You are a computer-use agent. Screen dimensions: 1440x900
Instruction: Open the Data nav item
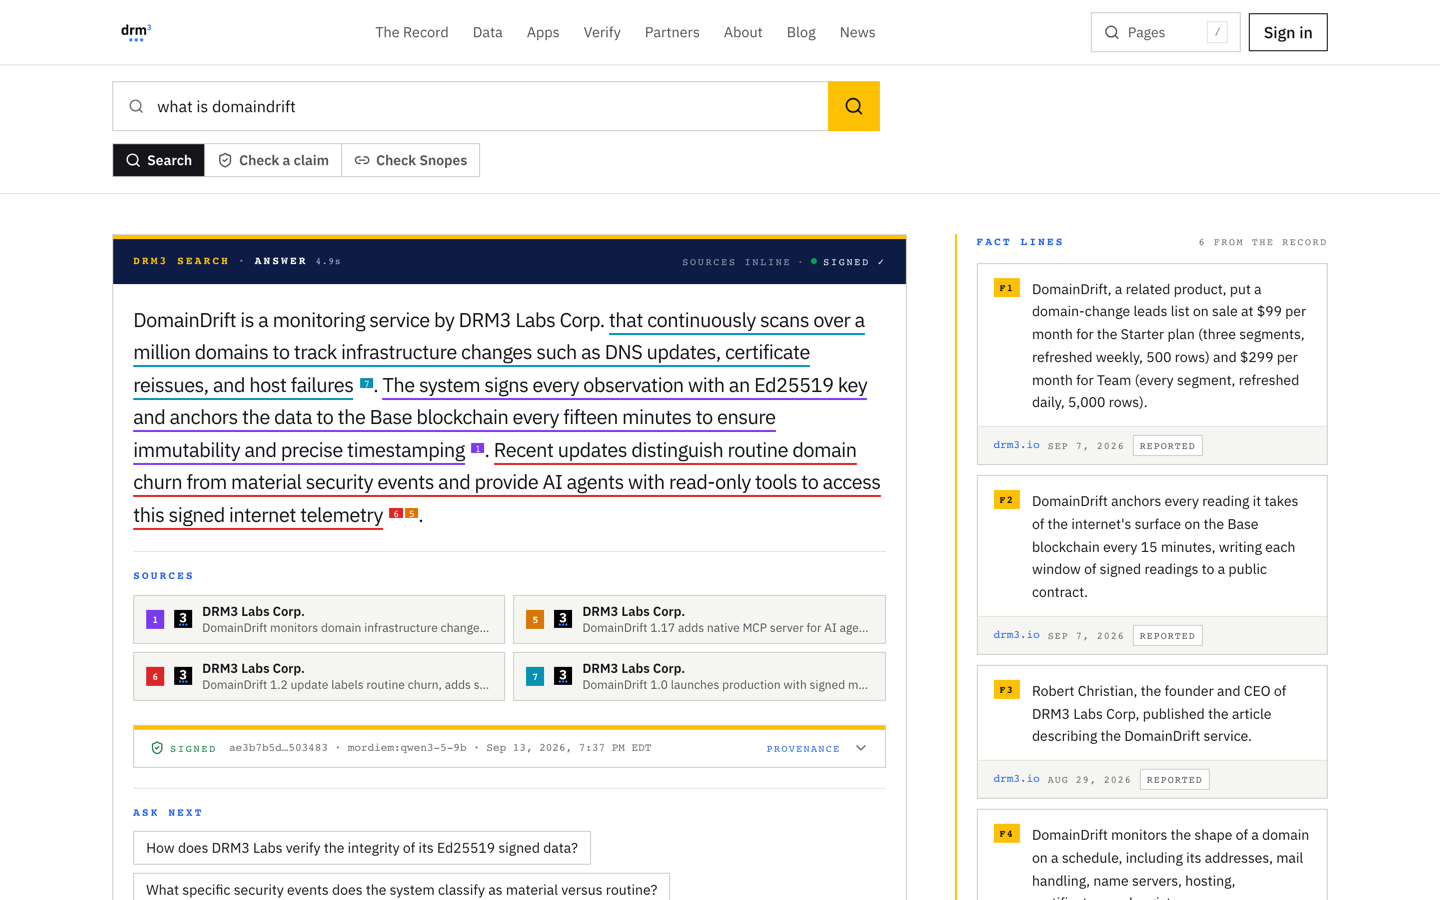pos(488,32)
